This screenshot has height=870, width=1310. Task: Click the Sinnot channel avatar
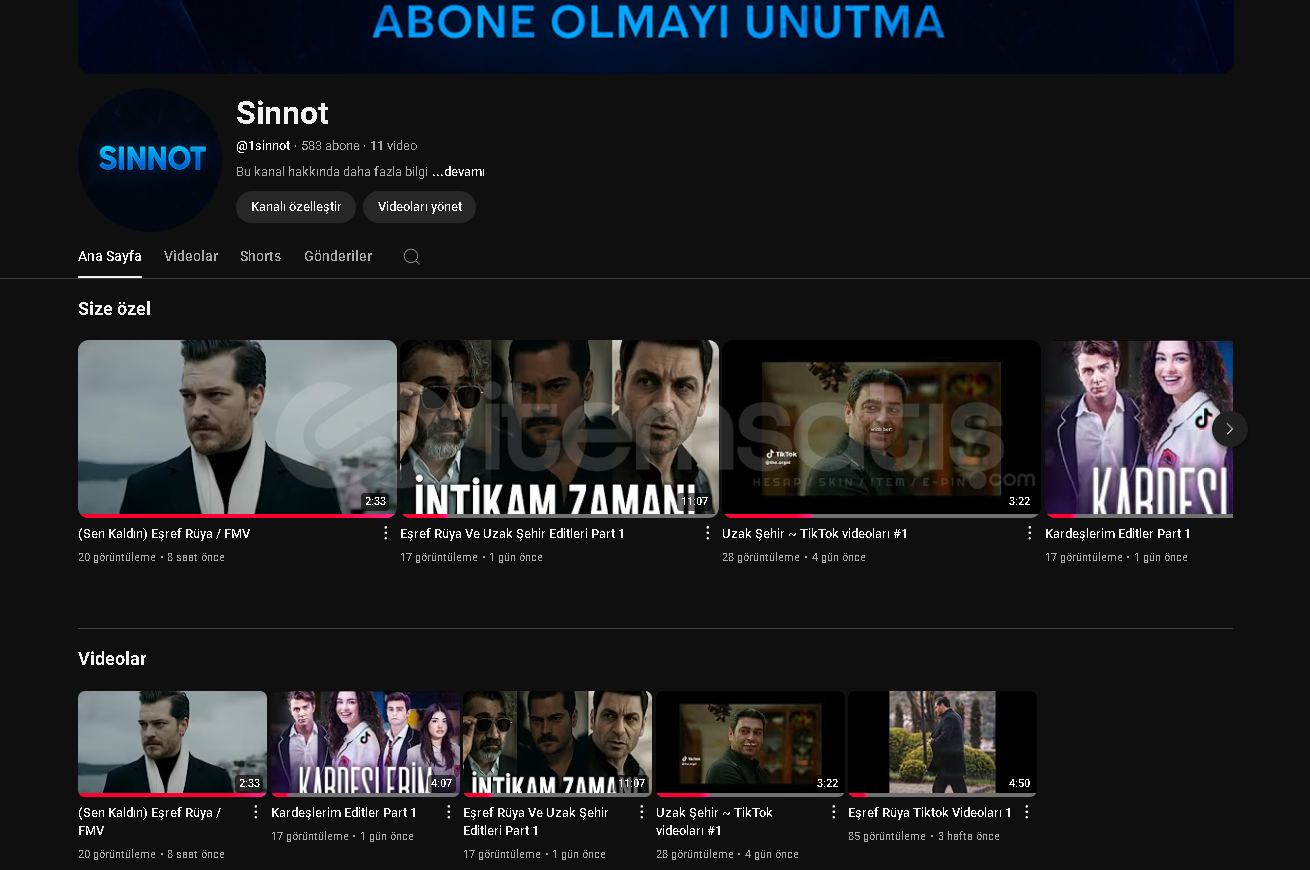coord(150,160)
